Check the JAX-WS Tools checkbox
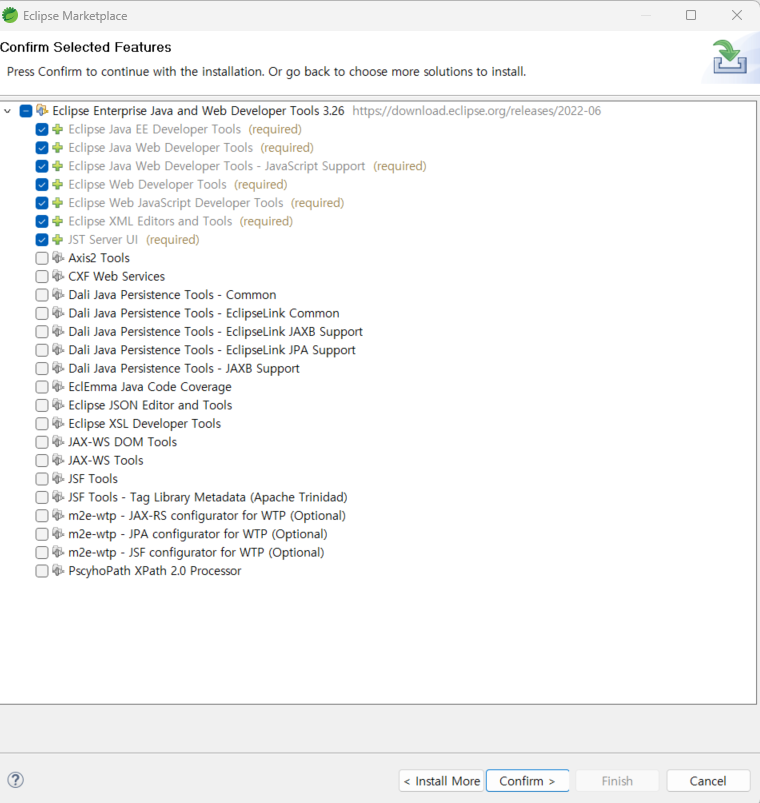This screenshot has width=760, height=803. click(x=42, y=460)
